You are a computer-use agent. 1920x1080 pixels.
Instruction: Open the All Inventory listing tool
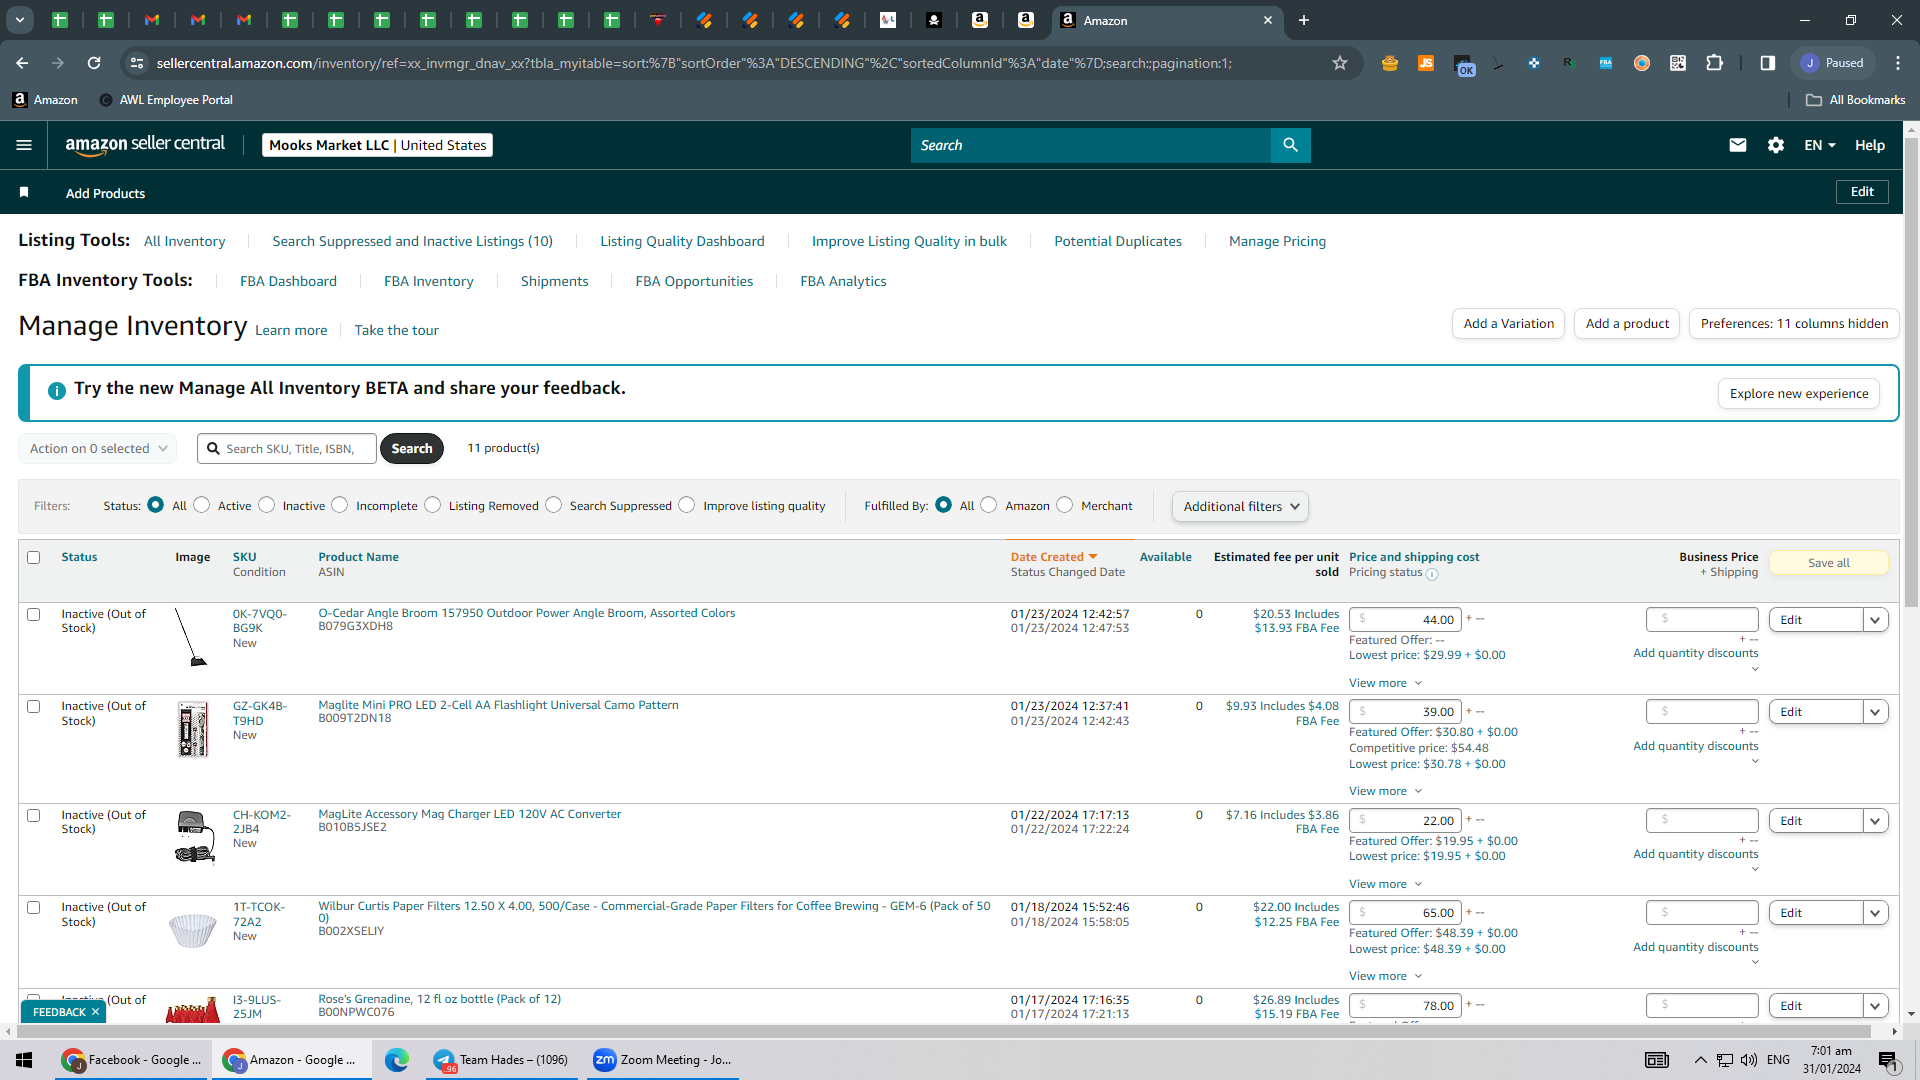[185, 241]
